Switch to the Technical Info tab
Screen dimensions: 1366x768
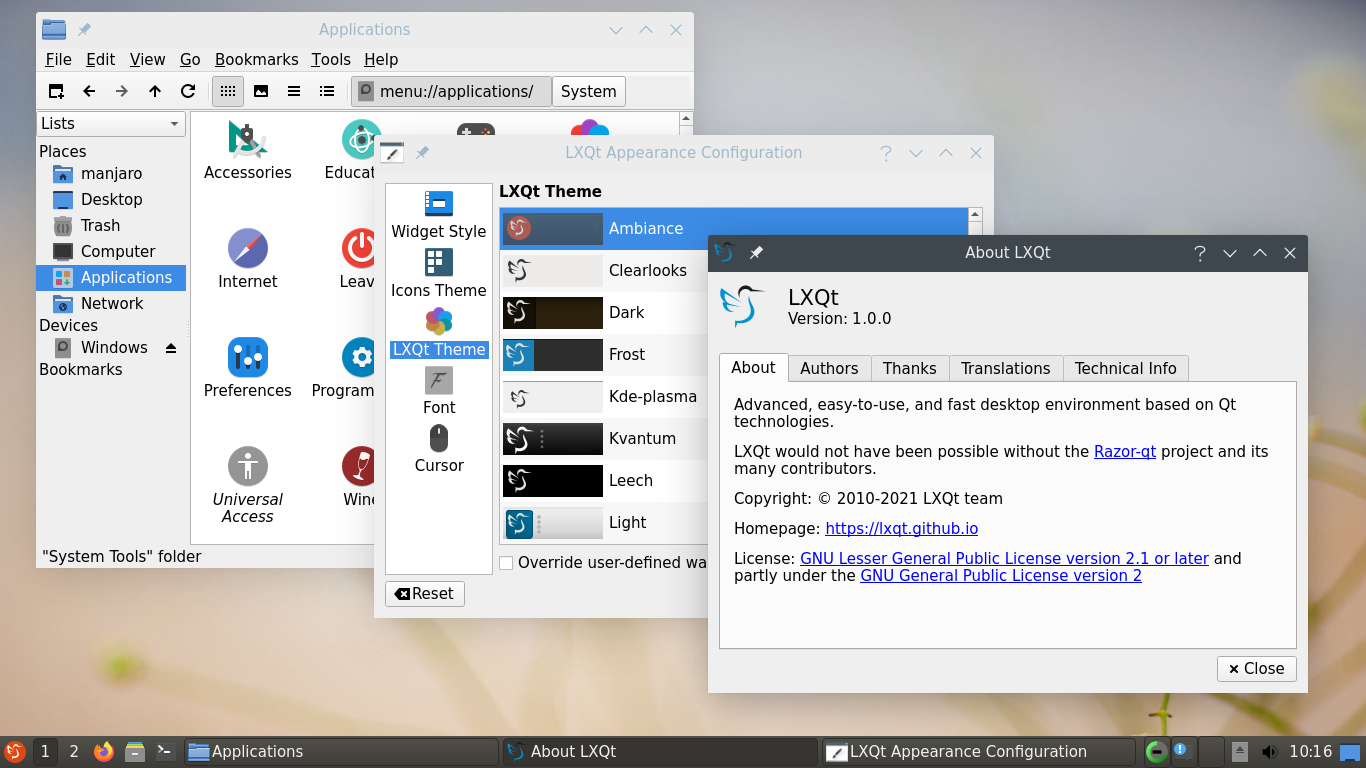coord(1126,369)
